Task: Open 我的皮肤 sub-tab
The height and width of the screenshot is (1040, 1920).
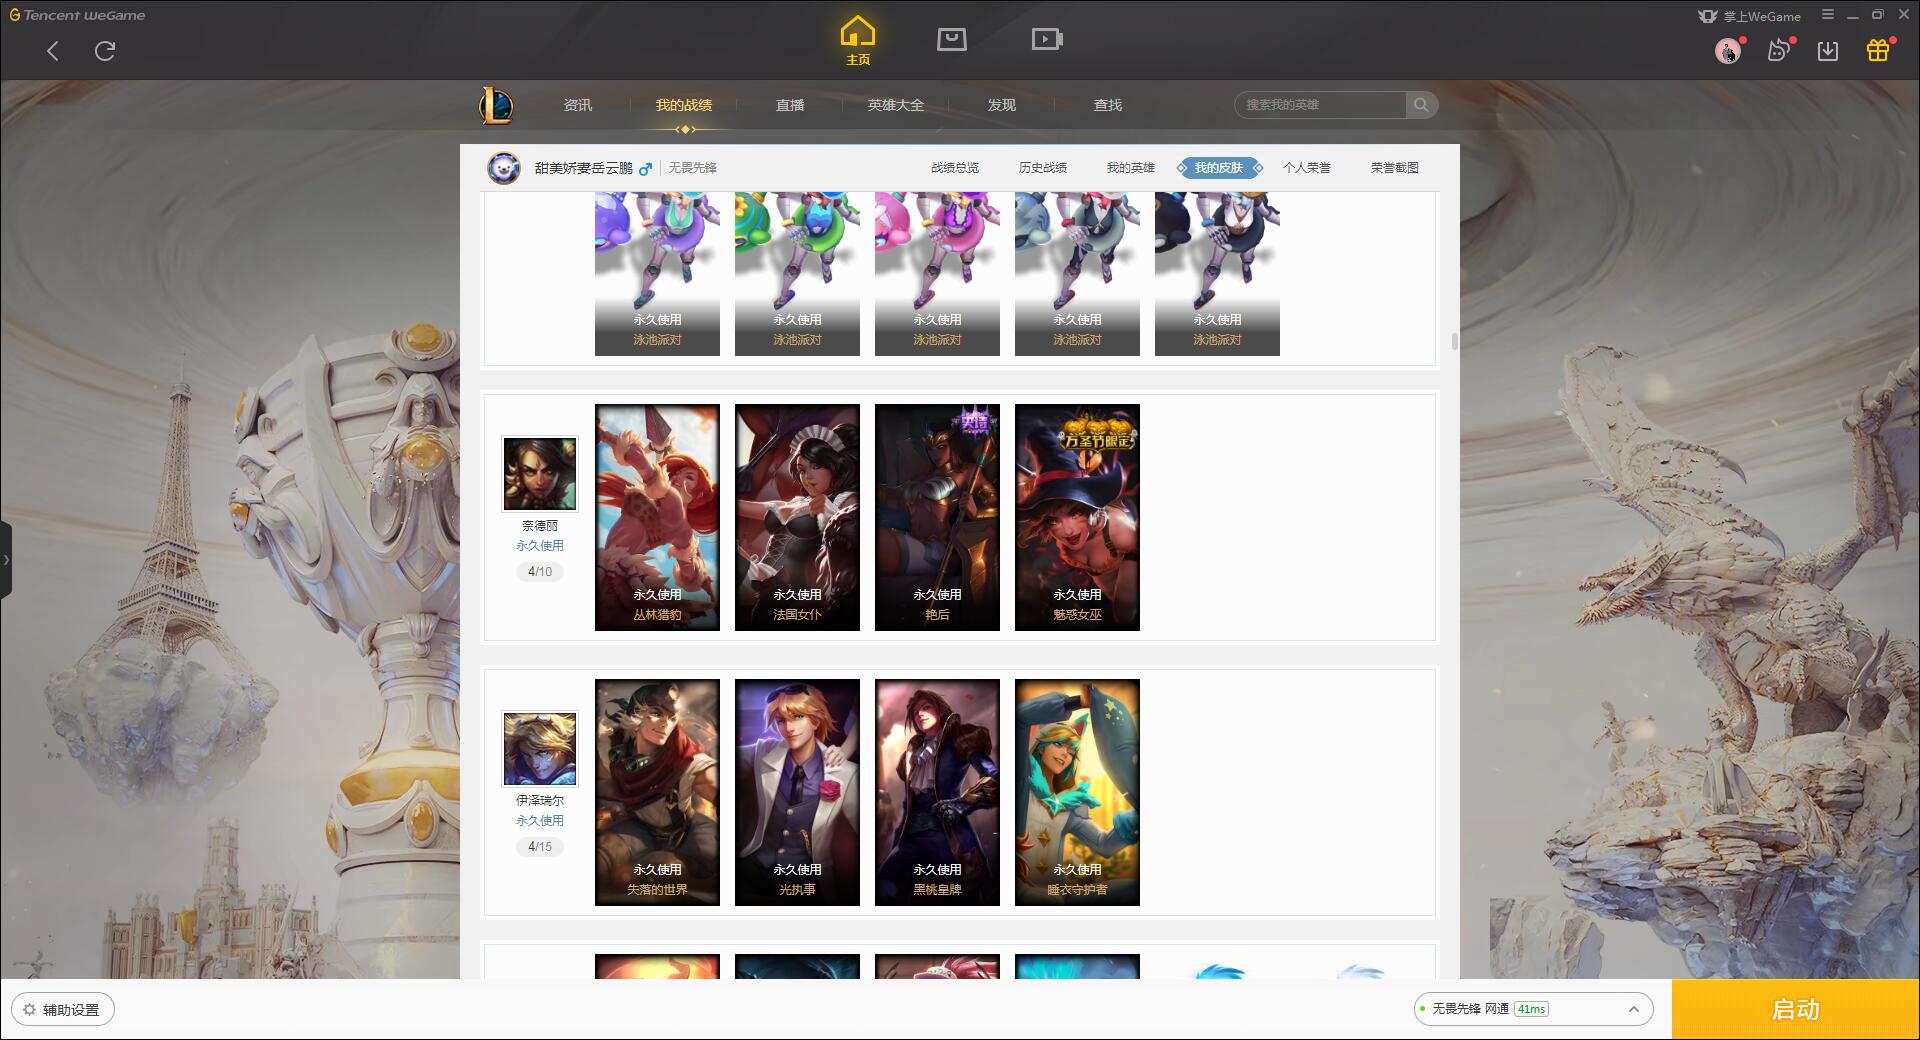Action: (1219, 168)
